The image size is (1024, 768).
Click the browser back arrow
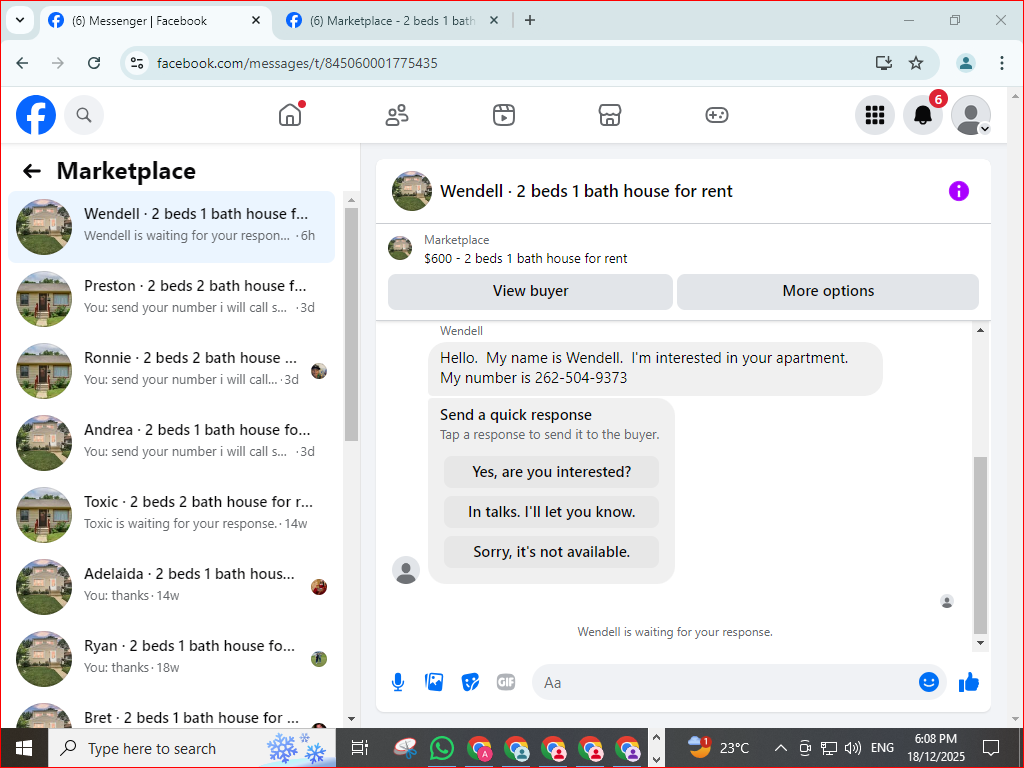tap(22, 63)
